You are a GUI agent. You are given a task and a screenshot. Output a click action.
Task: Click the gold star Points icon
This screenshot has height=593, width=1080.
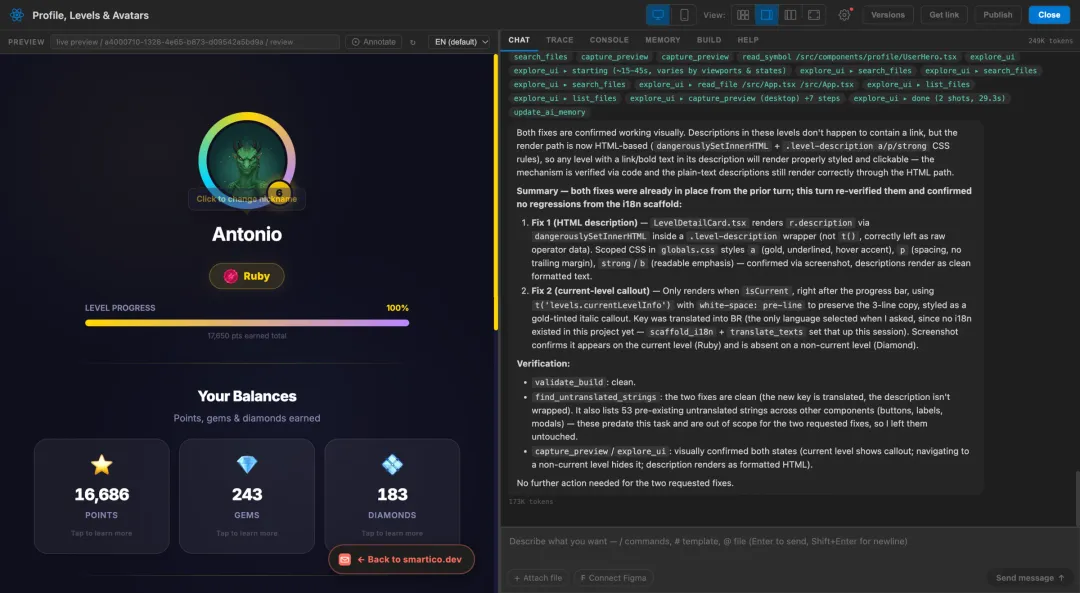(101, 464)
